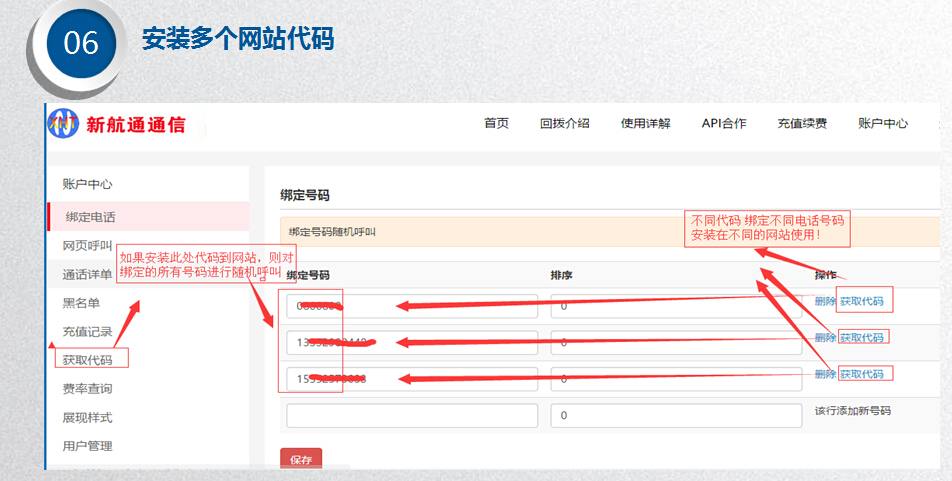Focus the empty new phone number field
Viewport: 952px width, 481px height.
(x=412, y=415)
